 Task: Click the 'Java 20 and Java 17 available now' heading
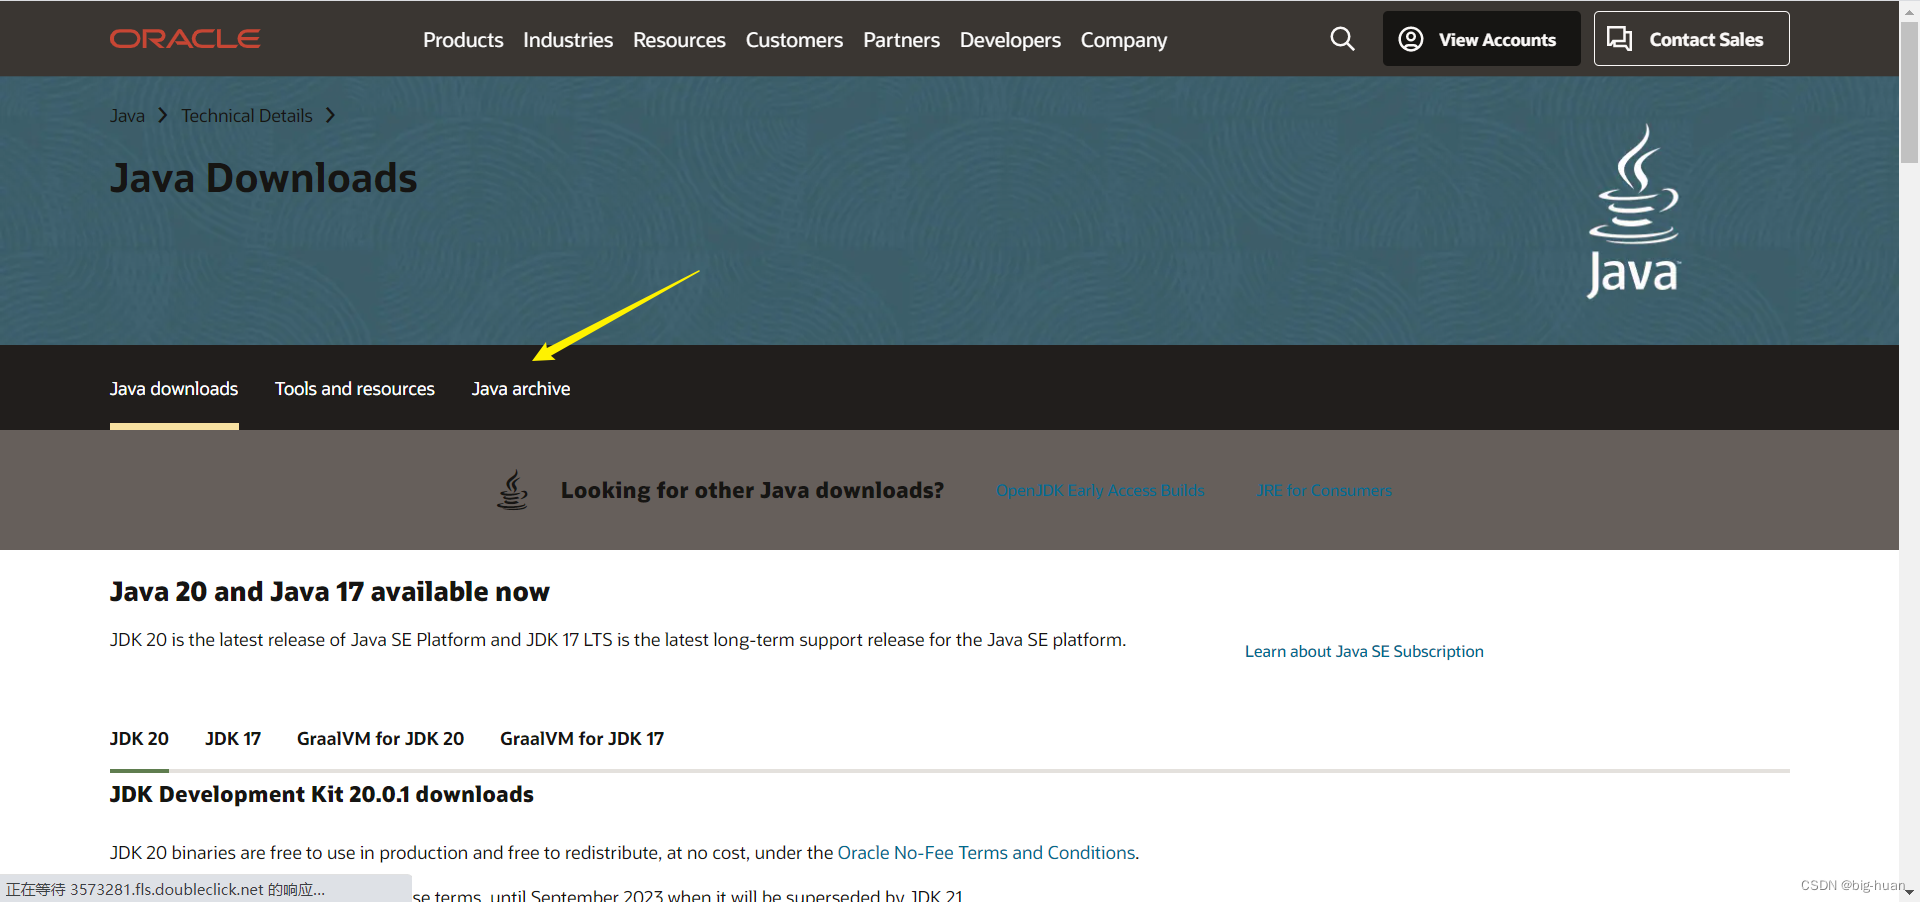click(329, 592)
